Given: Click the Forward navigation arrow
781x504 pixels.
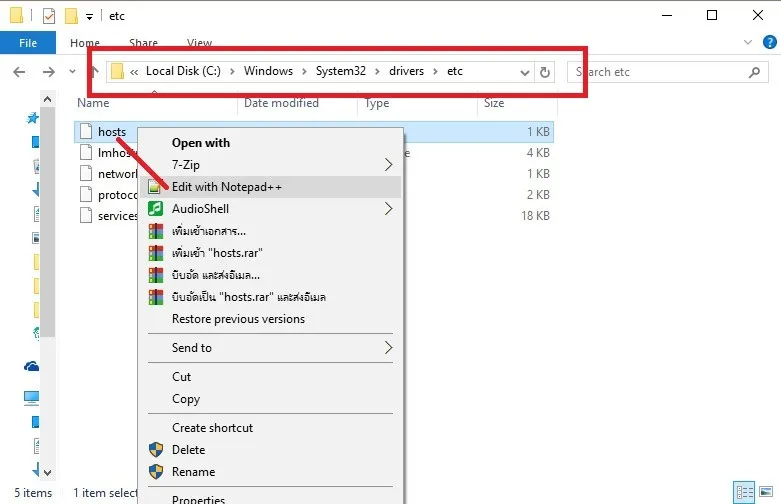Looking at the screenshot, I should click(49, 72).
